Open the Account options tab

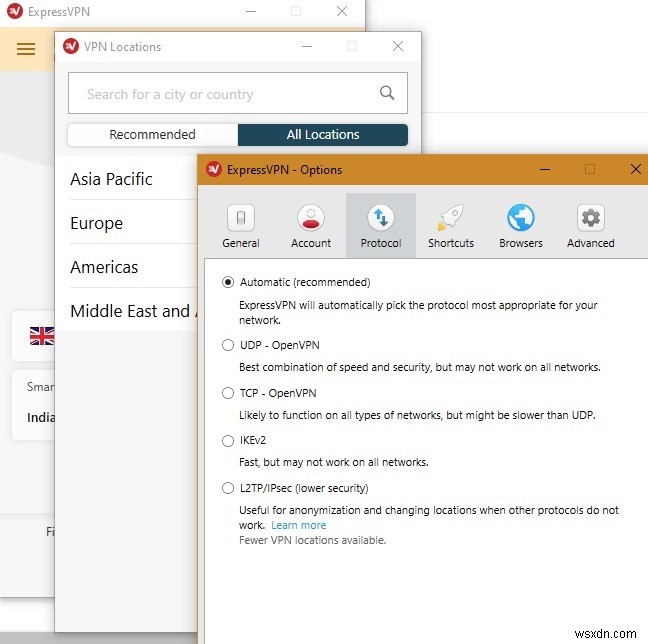click(x=311, y=226)
